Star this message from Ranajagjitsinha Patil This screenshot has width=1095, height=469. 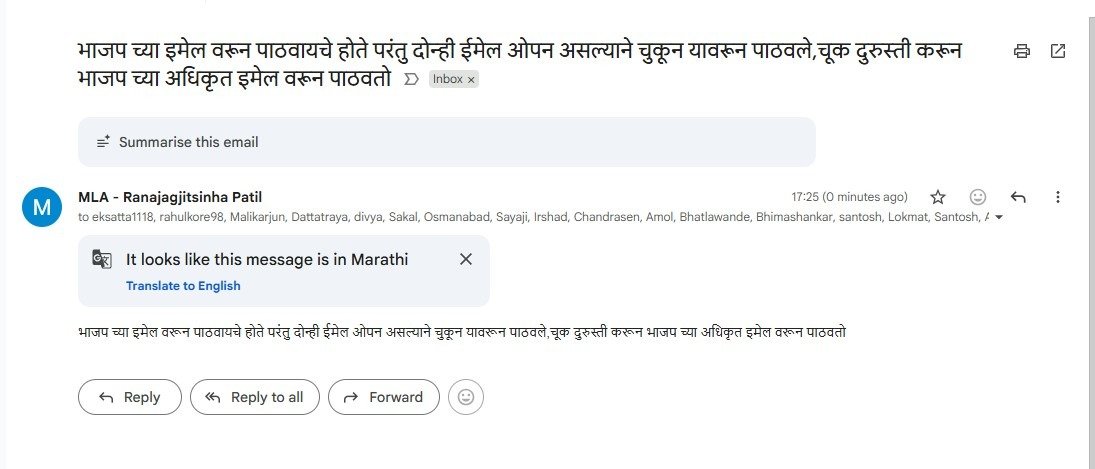pos(938,197)
